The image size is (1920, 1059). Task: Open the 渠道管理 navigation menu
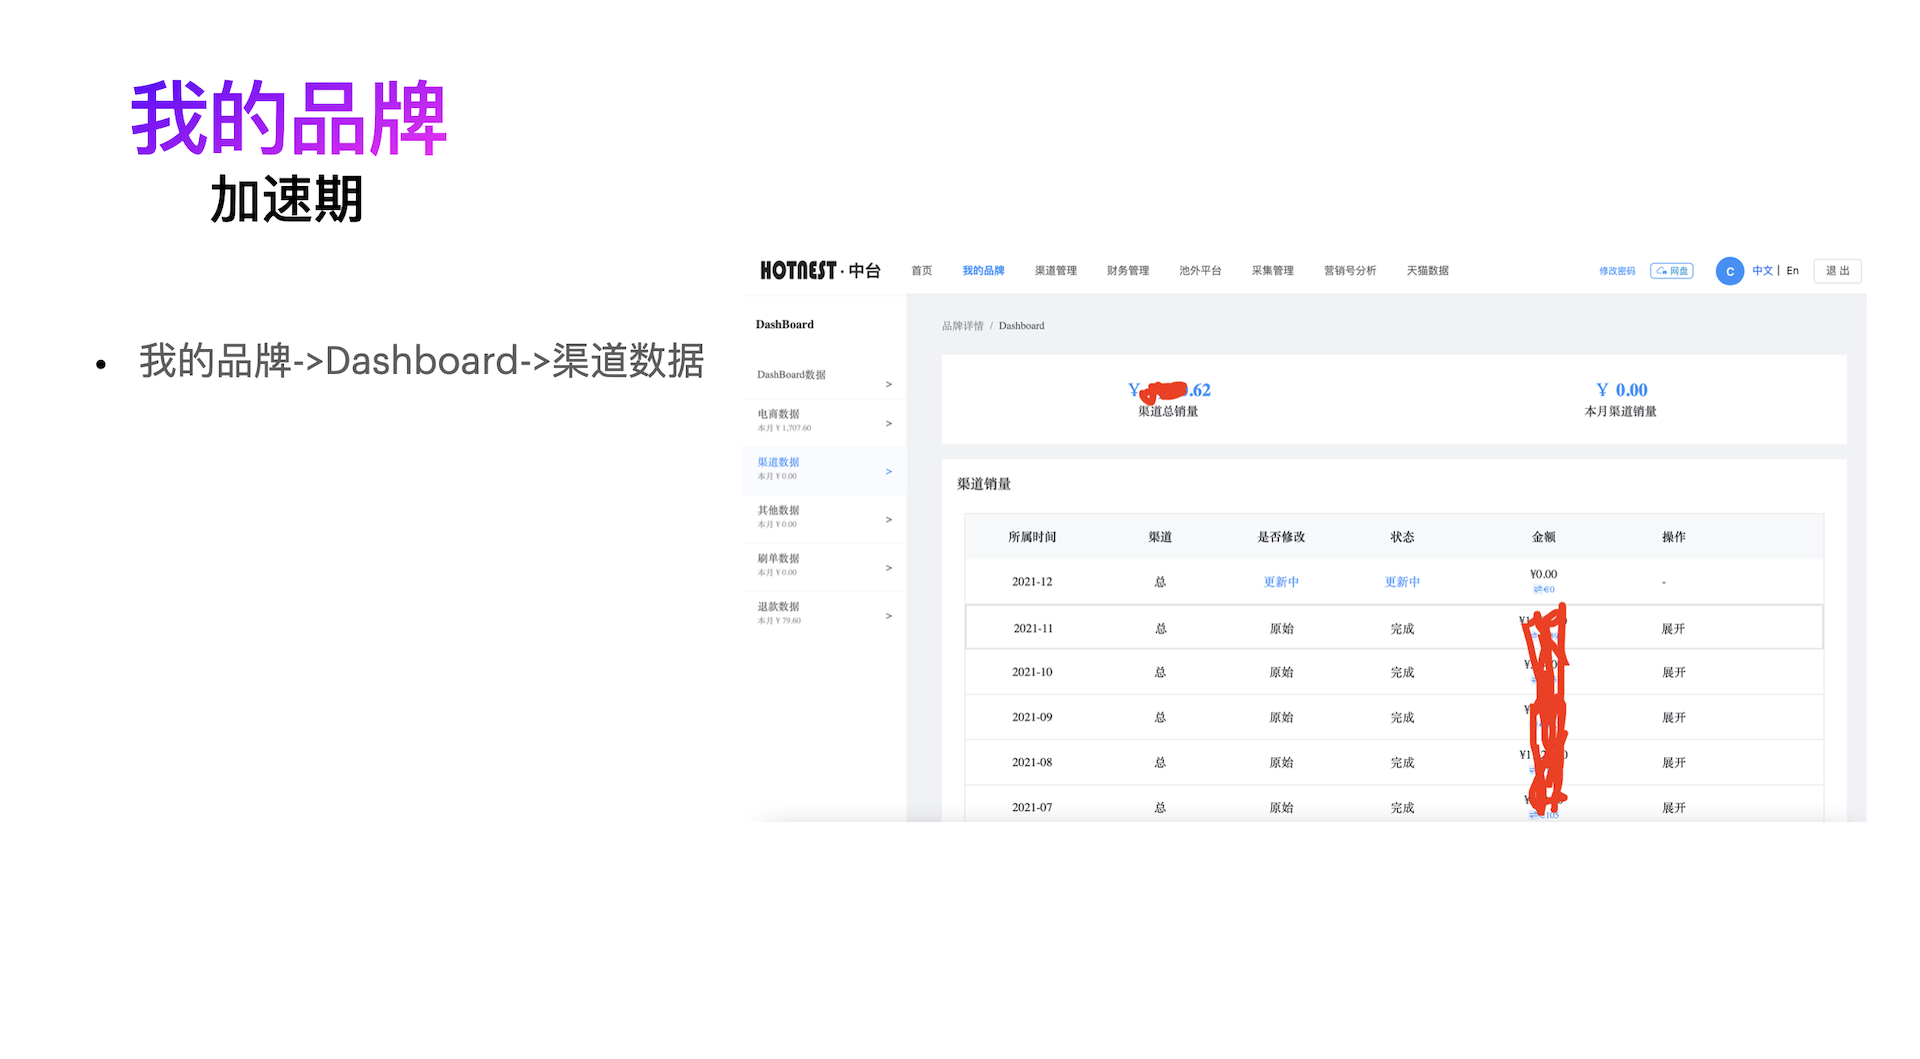(x=1055, y=271)
